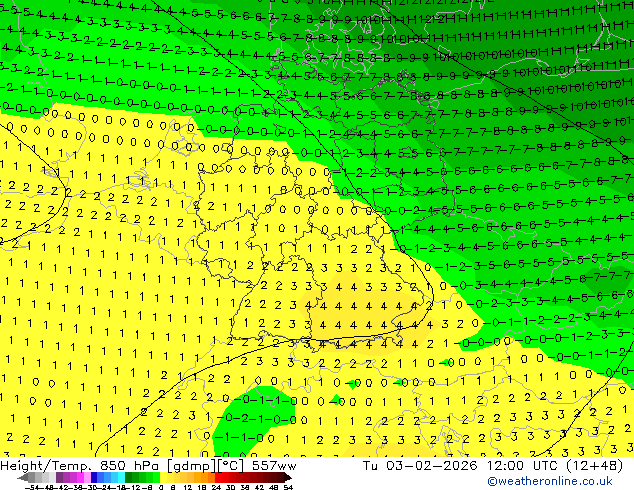Click the '557ww' label in the title
The height and width of the screenshot is (490, 634).
(274, 466)
